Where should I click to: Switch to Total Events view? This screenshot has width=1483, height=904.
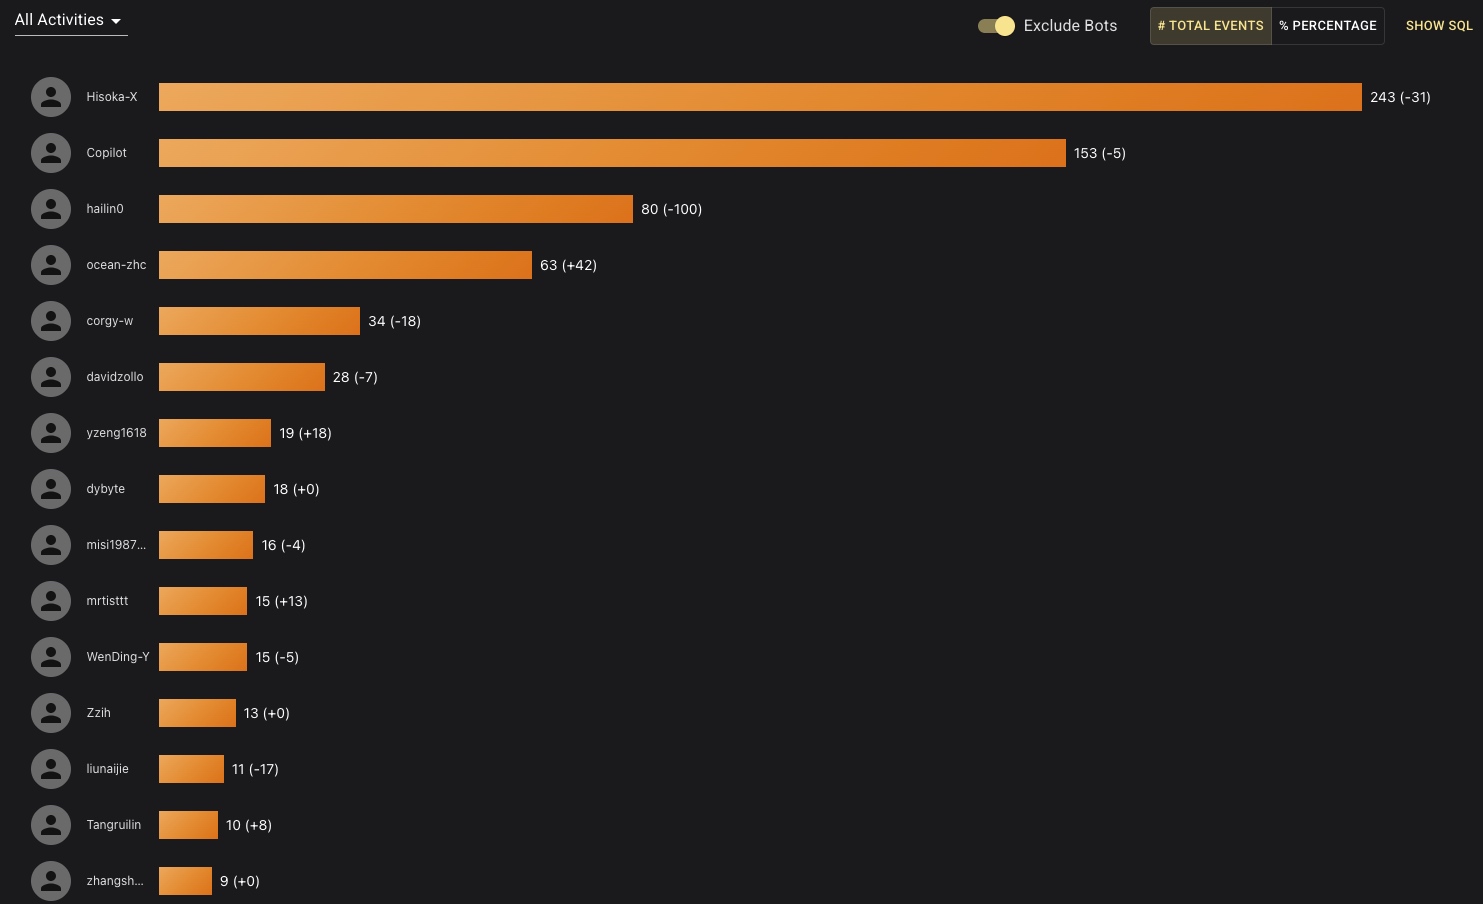pos(1210,26)
